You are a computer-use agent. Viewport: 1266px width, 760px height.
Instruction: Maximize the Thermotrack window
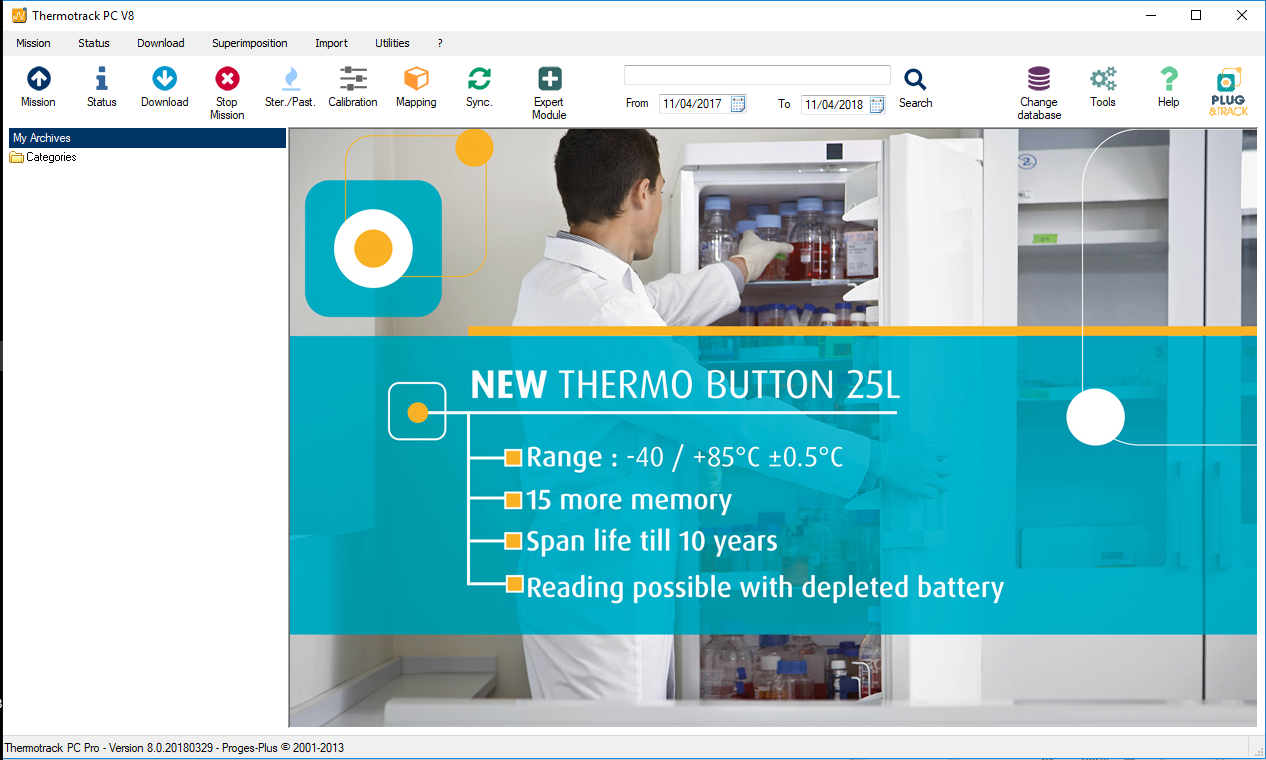coord(1196,15)
